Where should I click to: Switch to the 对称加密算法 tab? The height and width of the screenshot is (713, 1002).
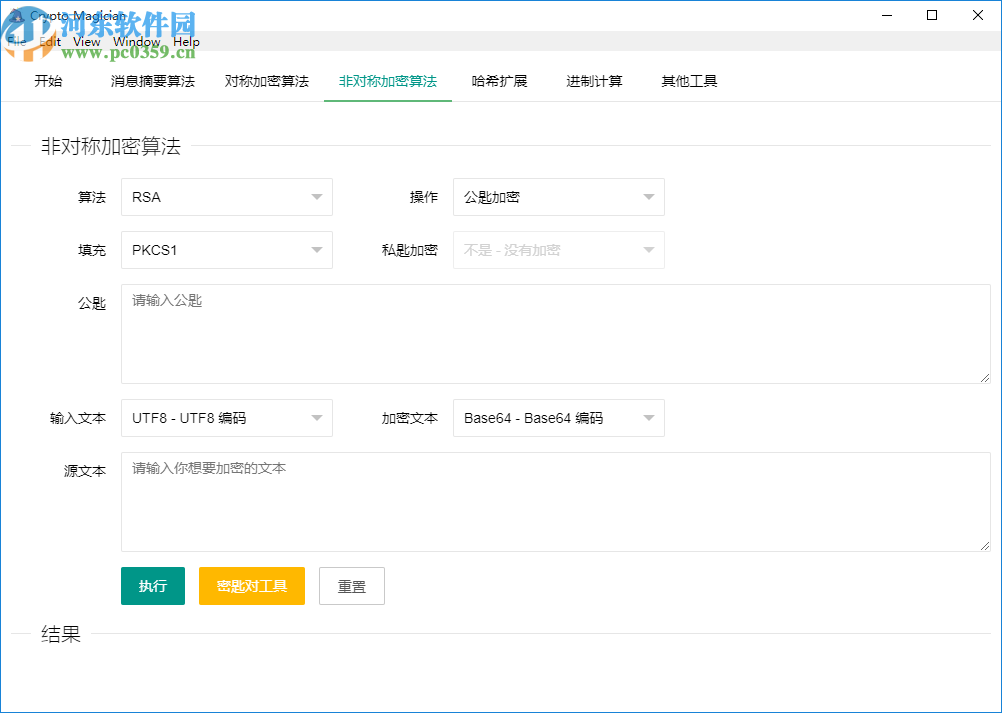pyautogui.click(x=266, y=81)
